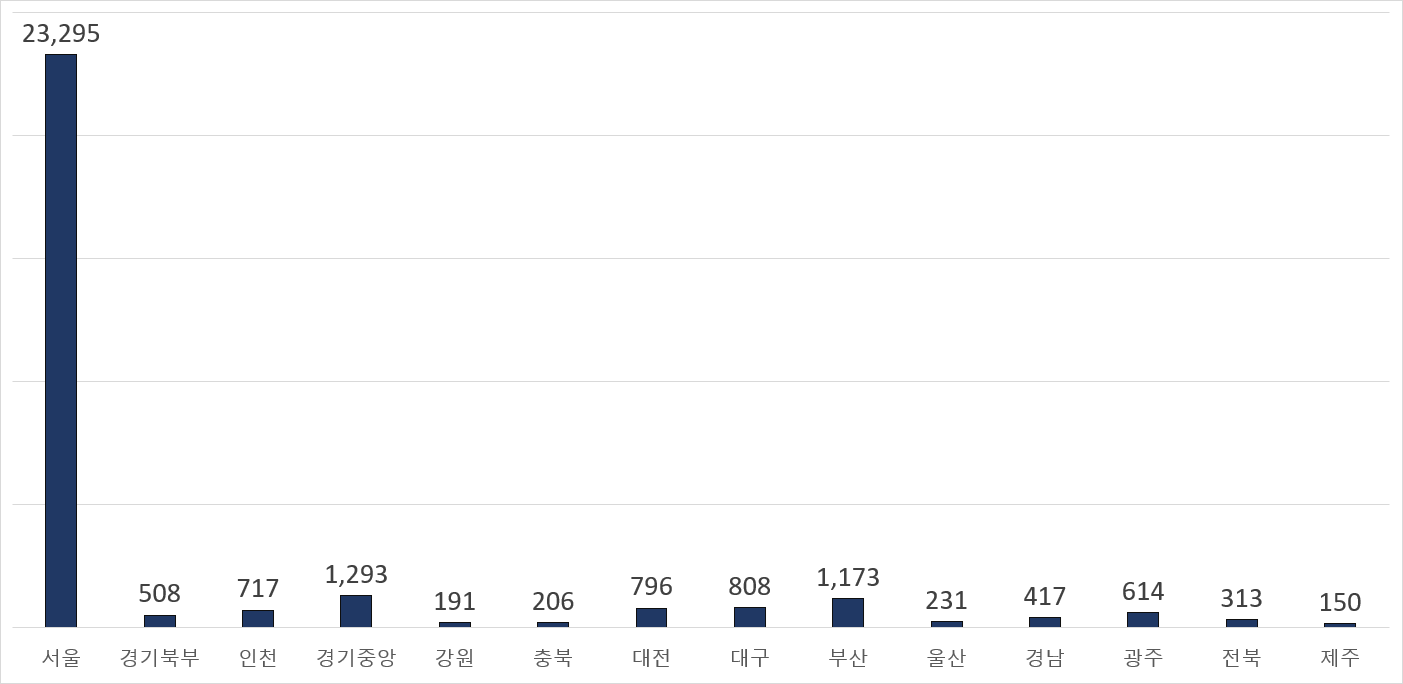Click the 808 data label
This screenshot has width=1403, height=684.
point(749,586)
